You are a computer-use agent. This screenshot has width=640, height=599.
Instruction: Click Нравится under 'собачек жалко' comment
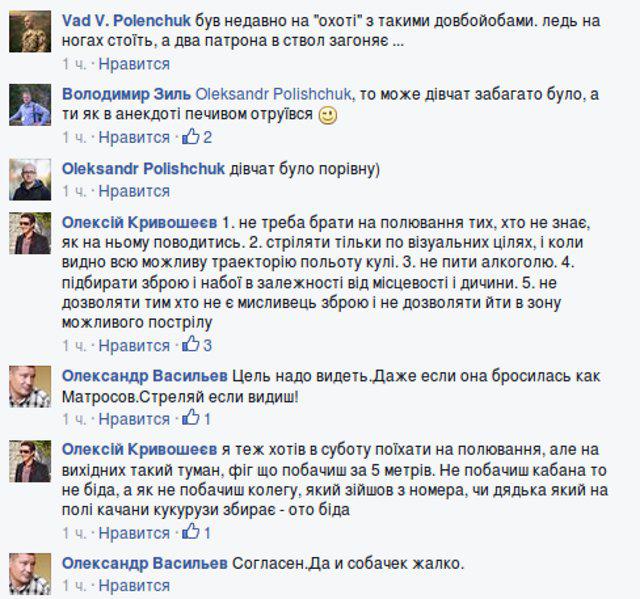click(x=134, y=586)
